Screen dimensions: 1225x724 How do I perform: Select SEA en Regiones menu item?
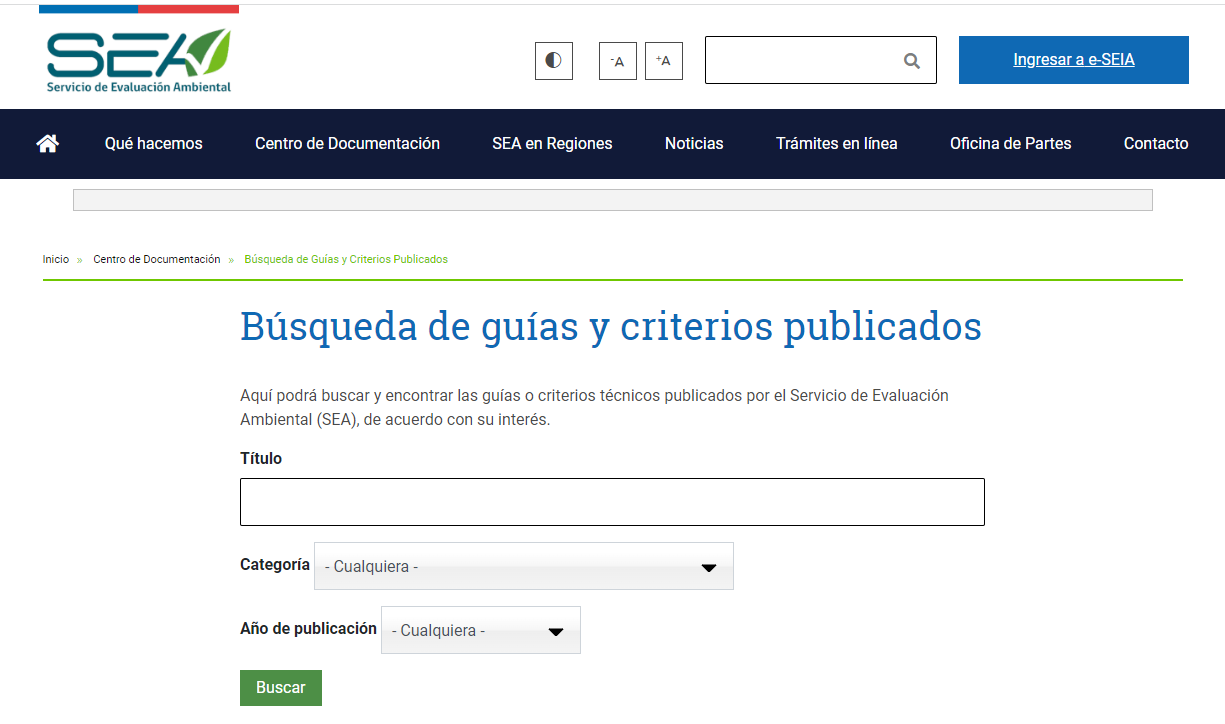coord(552,144)
